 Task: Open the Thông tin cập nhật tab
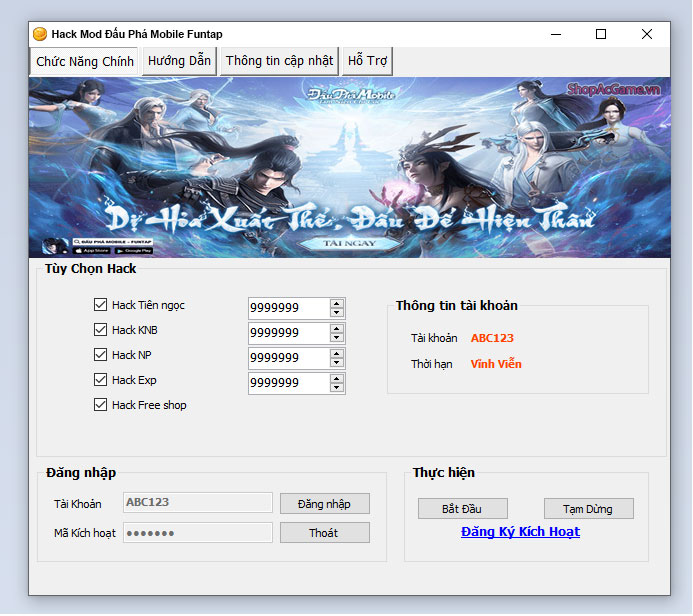click(279, 61)
